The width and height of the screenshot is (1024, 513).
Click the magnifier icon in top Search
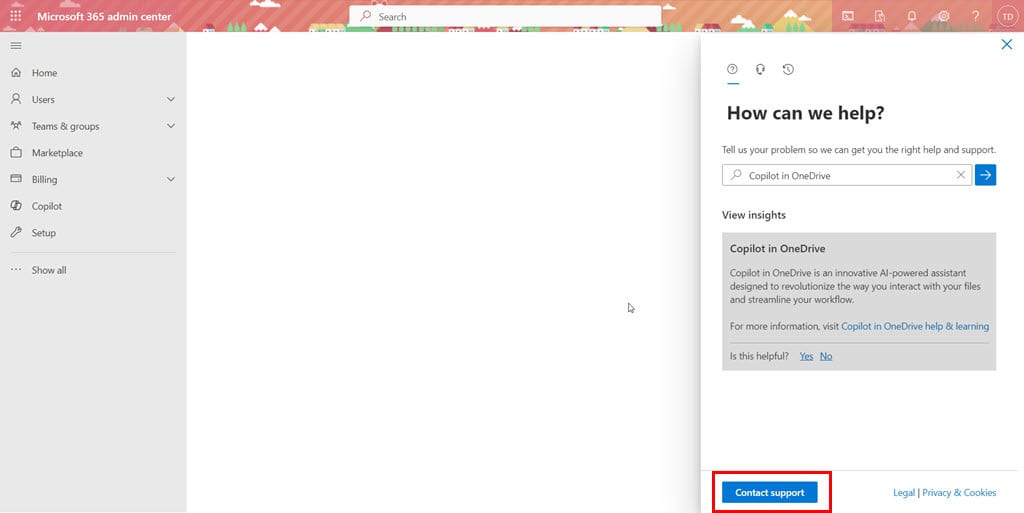point(366,16)
